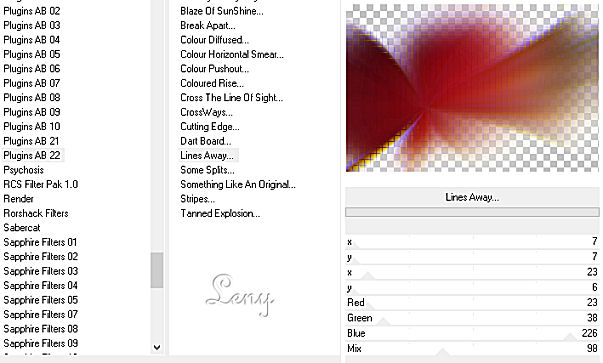The width and height of the screenshot is (603, 363).
Task: Select the Plugins AB 22 category
Action: click(32, 155)
